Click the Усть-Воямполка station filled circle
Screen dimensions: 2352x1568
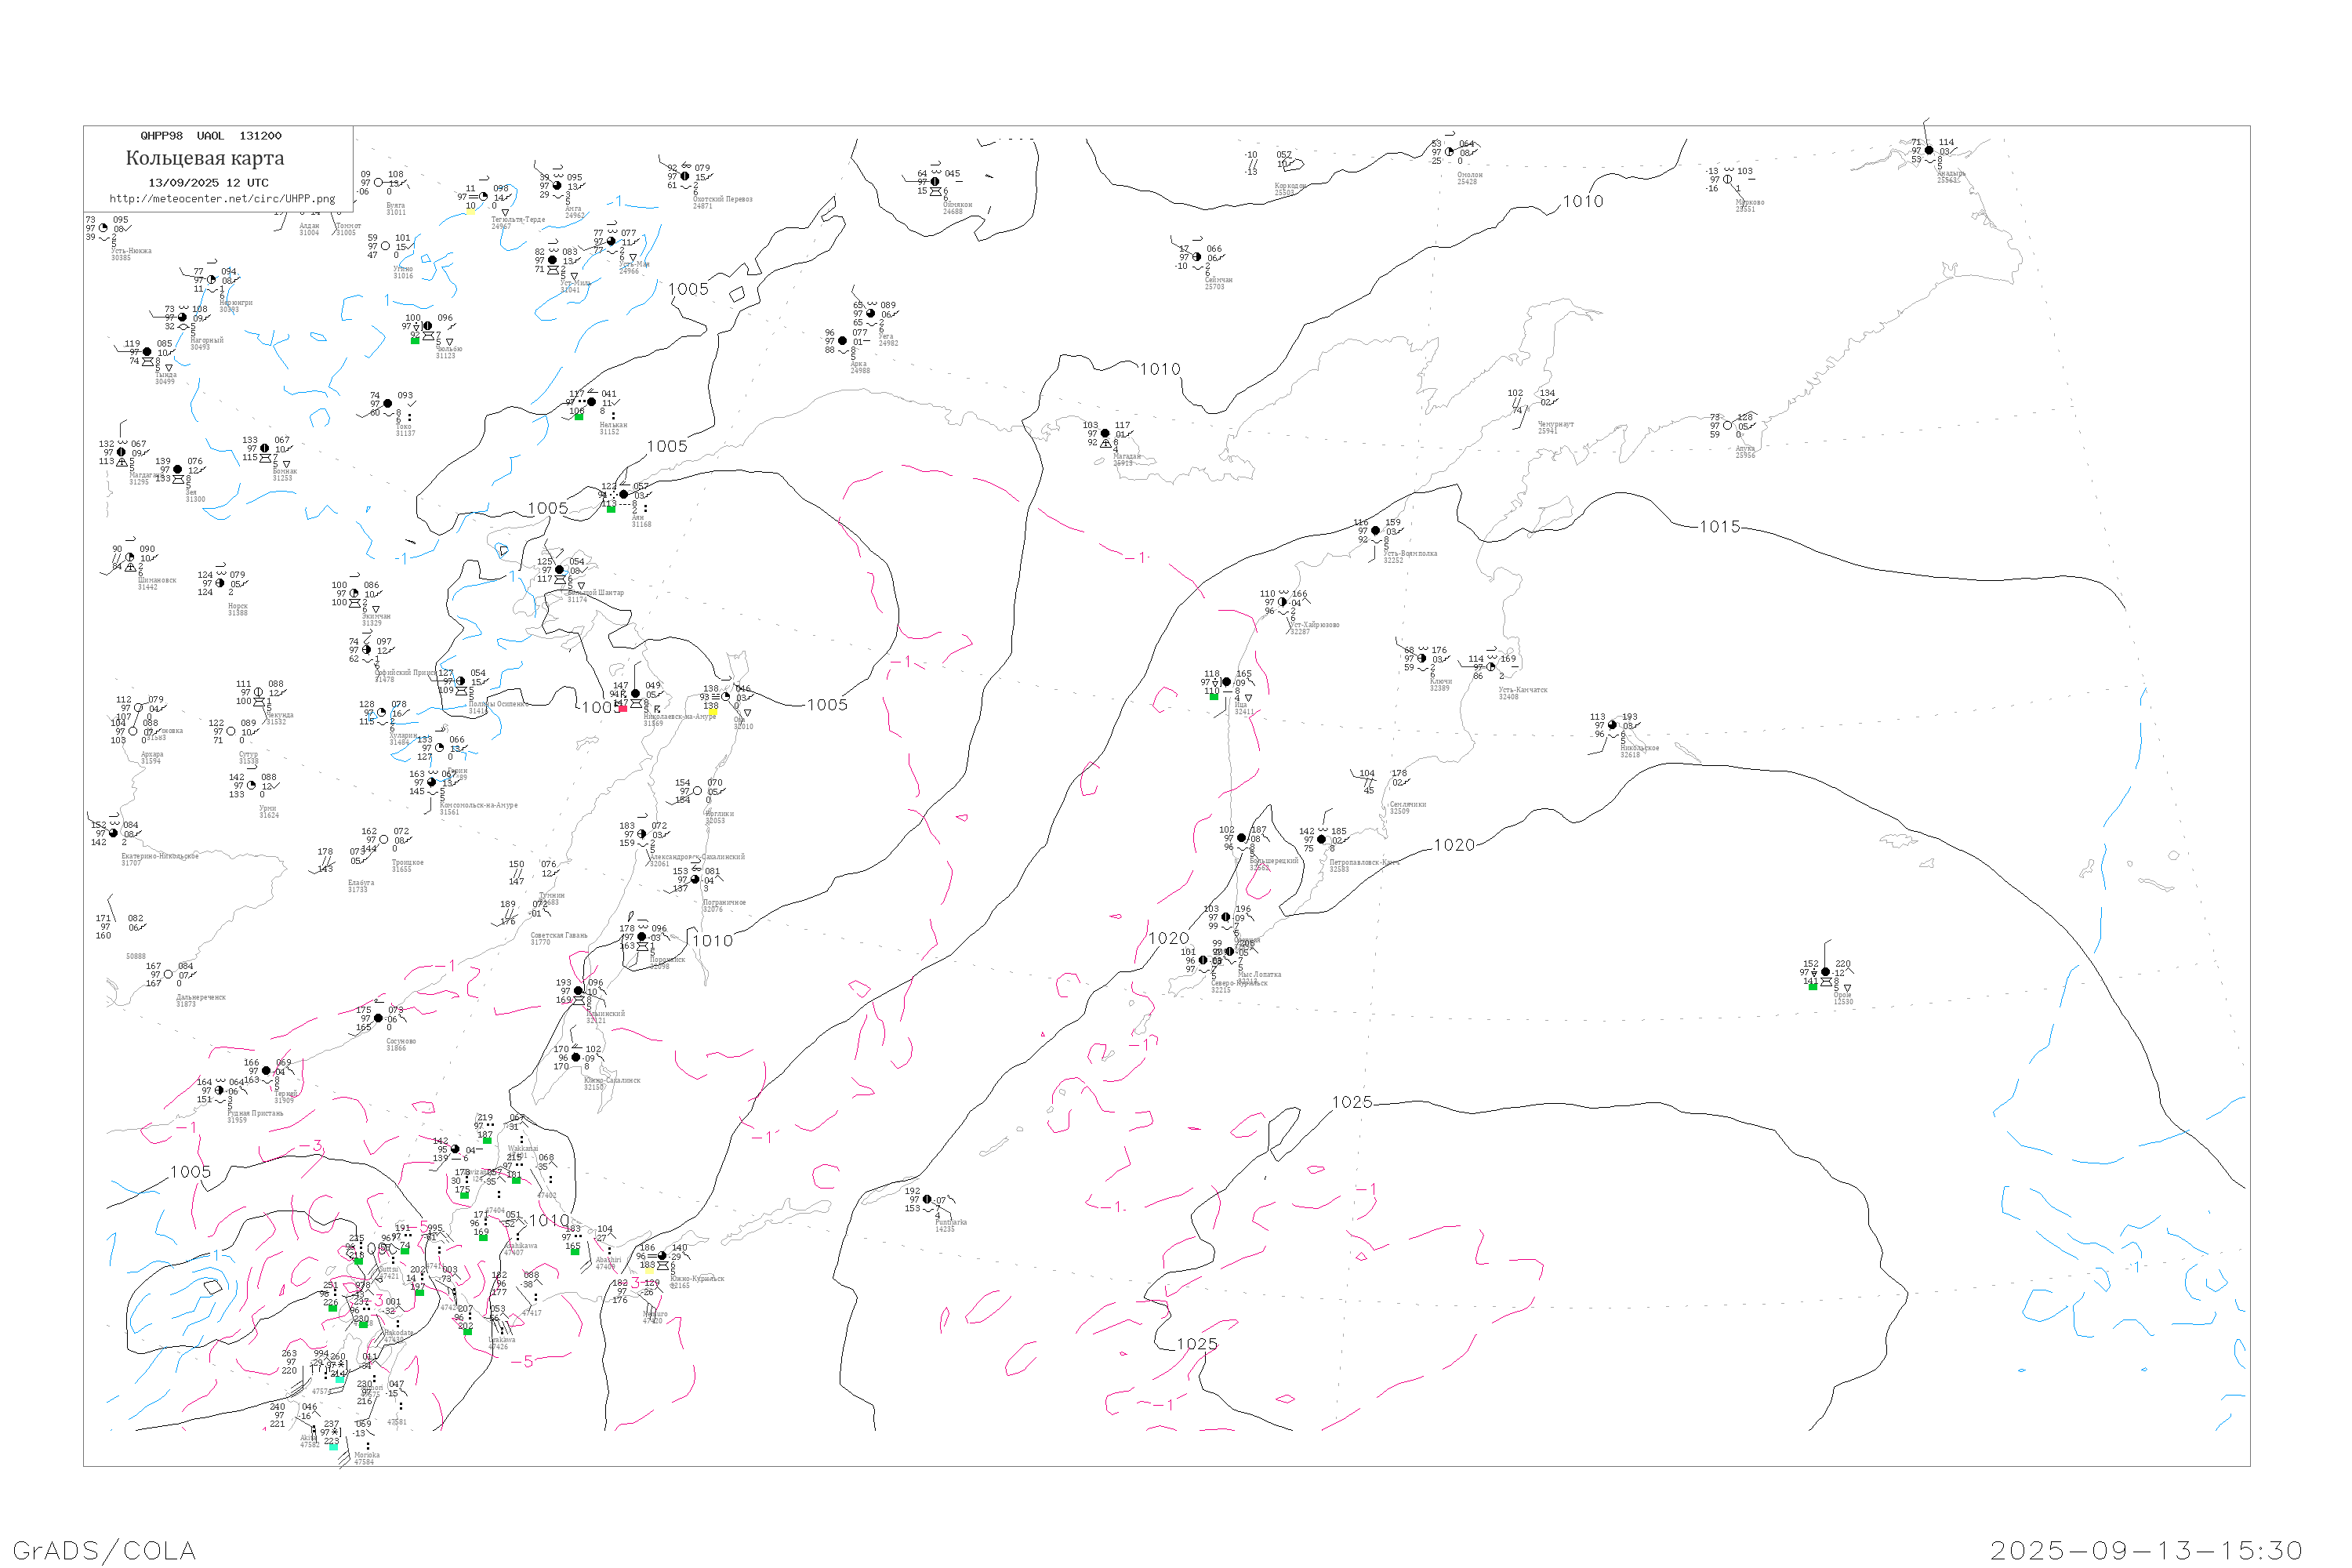1375,531
